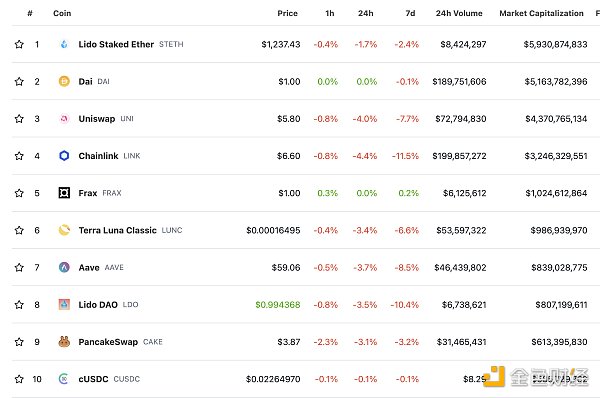Click the cUSDC coin logo
This screenshot has height=398, width=600.
pos(64,379)
